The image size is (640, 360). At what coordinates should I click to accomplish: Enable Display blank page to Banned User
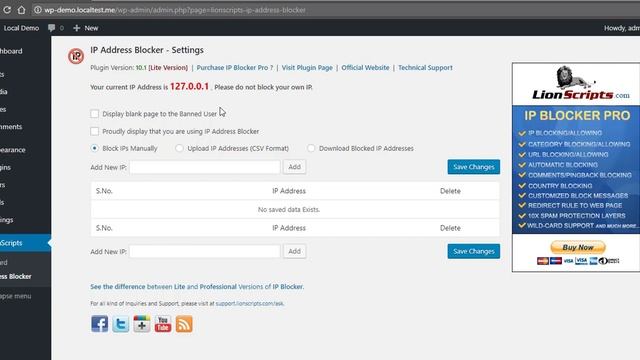95,113
